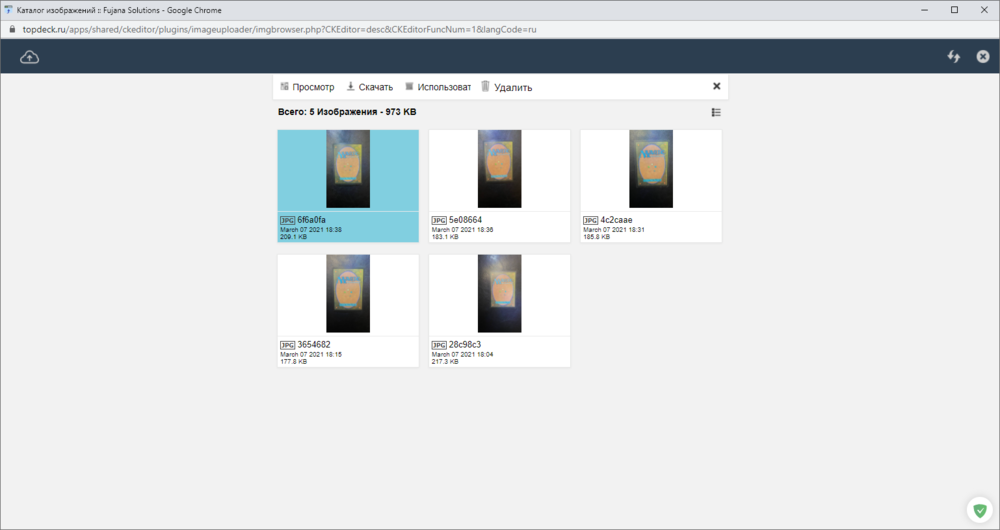Click the JPG badge next to 5e08664
The height and width of the screenshot is (530, 1000).
(438, 220)
